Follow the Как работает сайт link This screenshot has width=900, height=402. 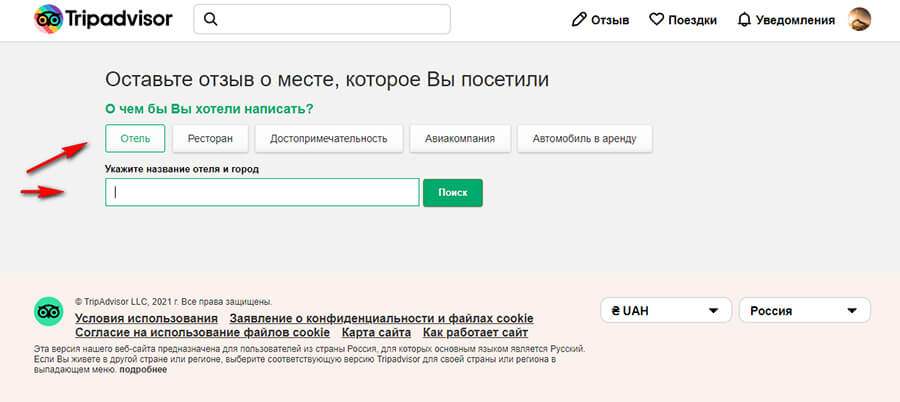coord(475,332)
